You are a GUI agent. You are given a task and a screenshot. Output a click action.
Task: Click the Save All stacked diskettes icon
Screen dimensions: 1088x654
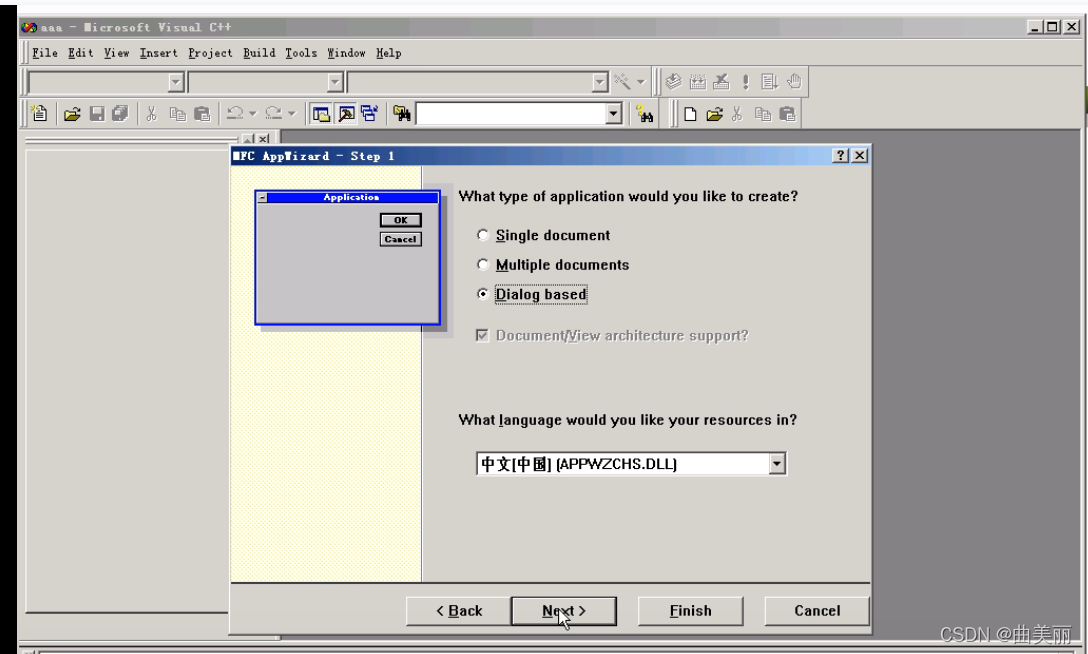coord(120,114)
